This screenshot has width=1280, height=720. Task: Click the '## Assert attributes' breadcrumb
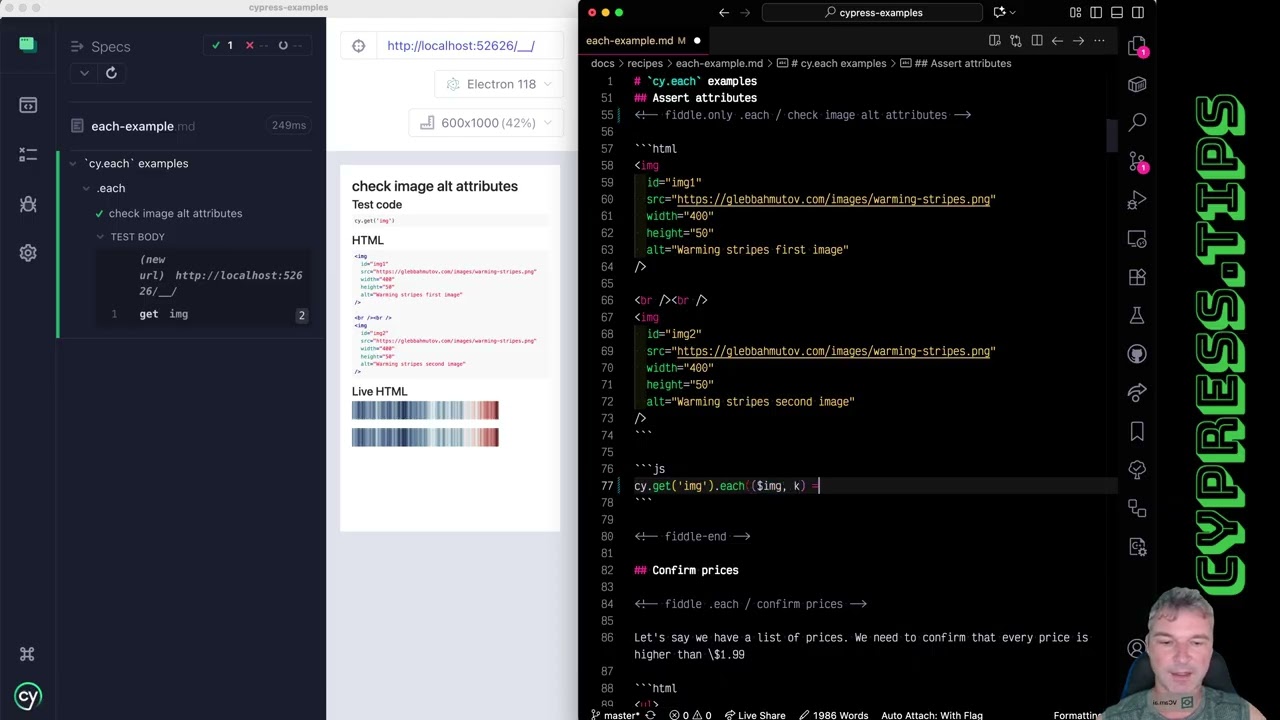[x=956, y=63]
